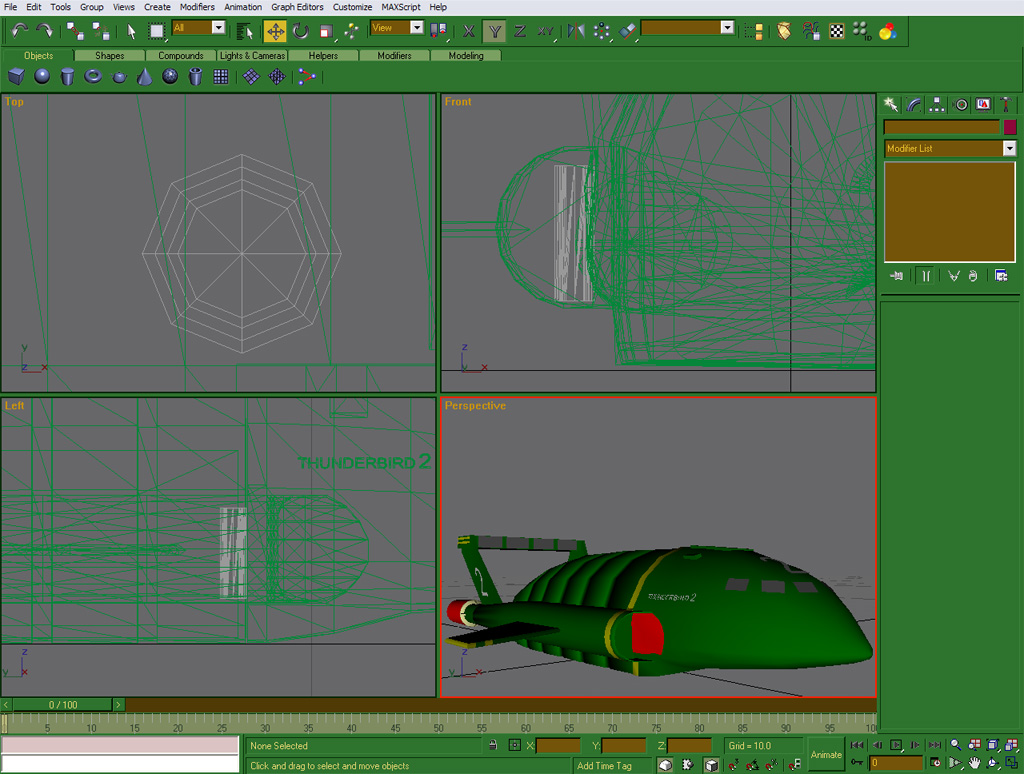1024x774 pixels.
Task: Toggle the X axis constraint
Action: [x=468, y=31]
